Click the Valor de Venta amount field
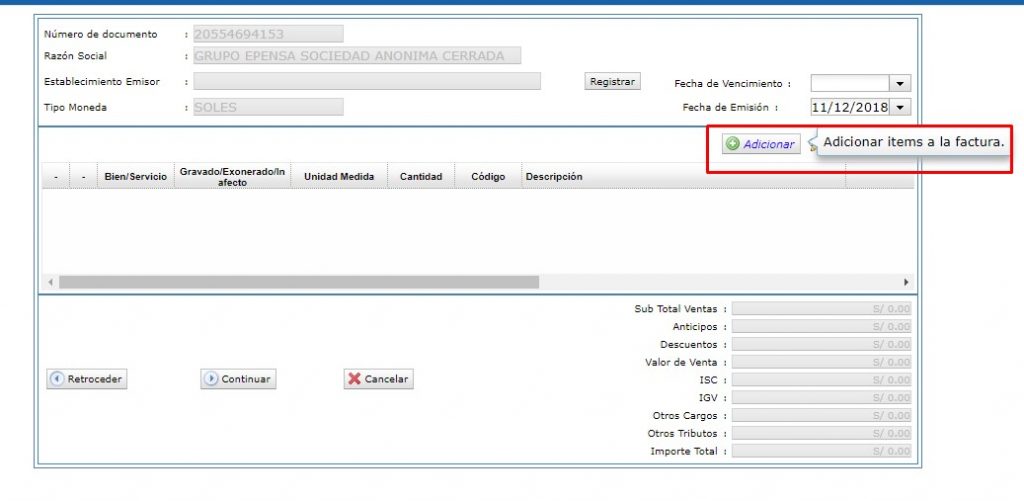1024x501 pixels. (821, 362)
